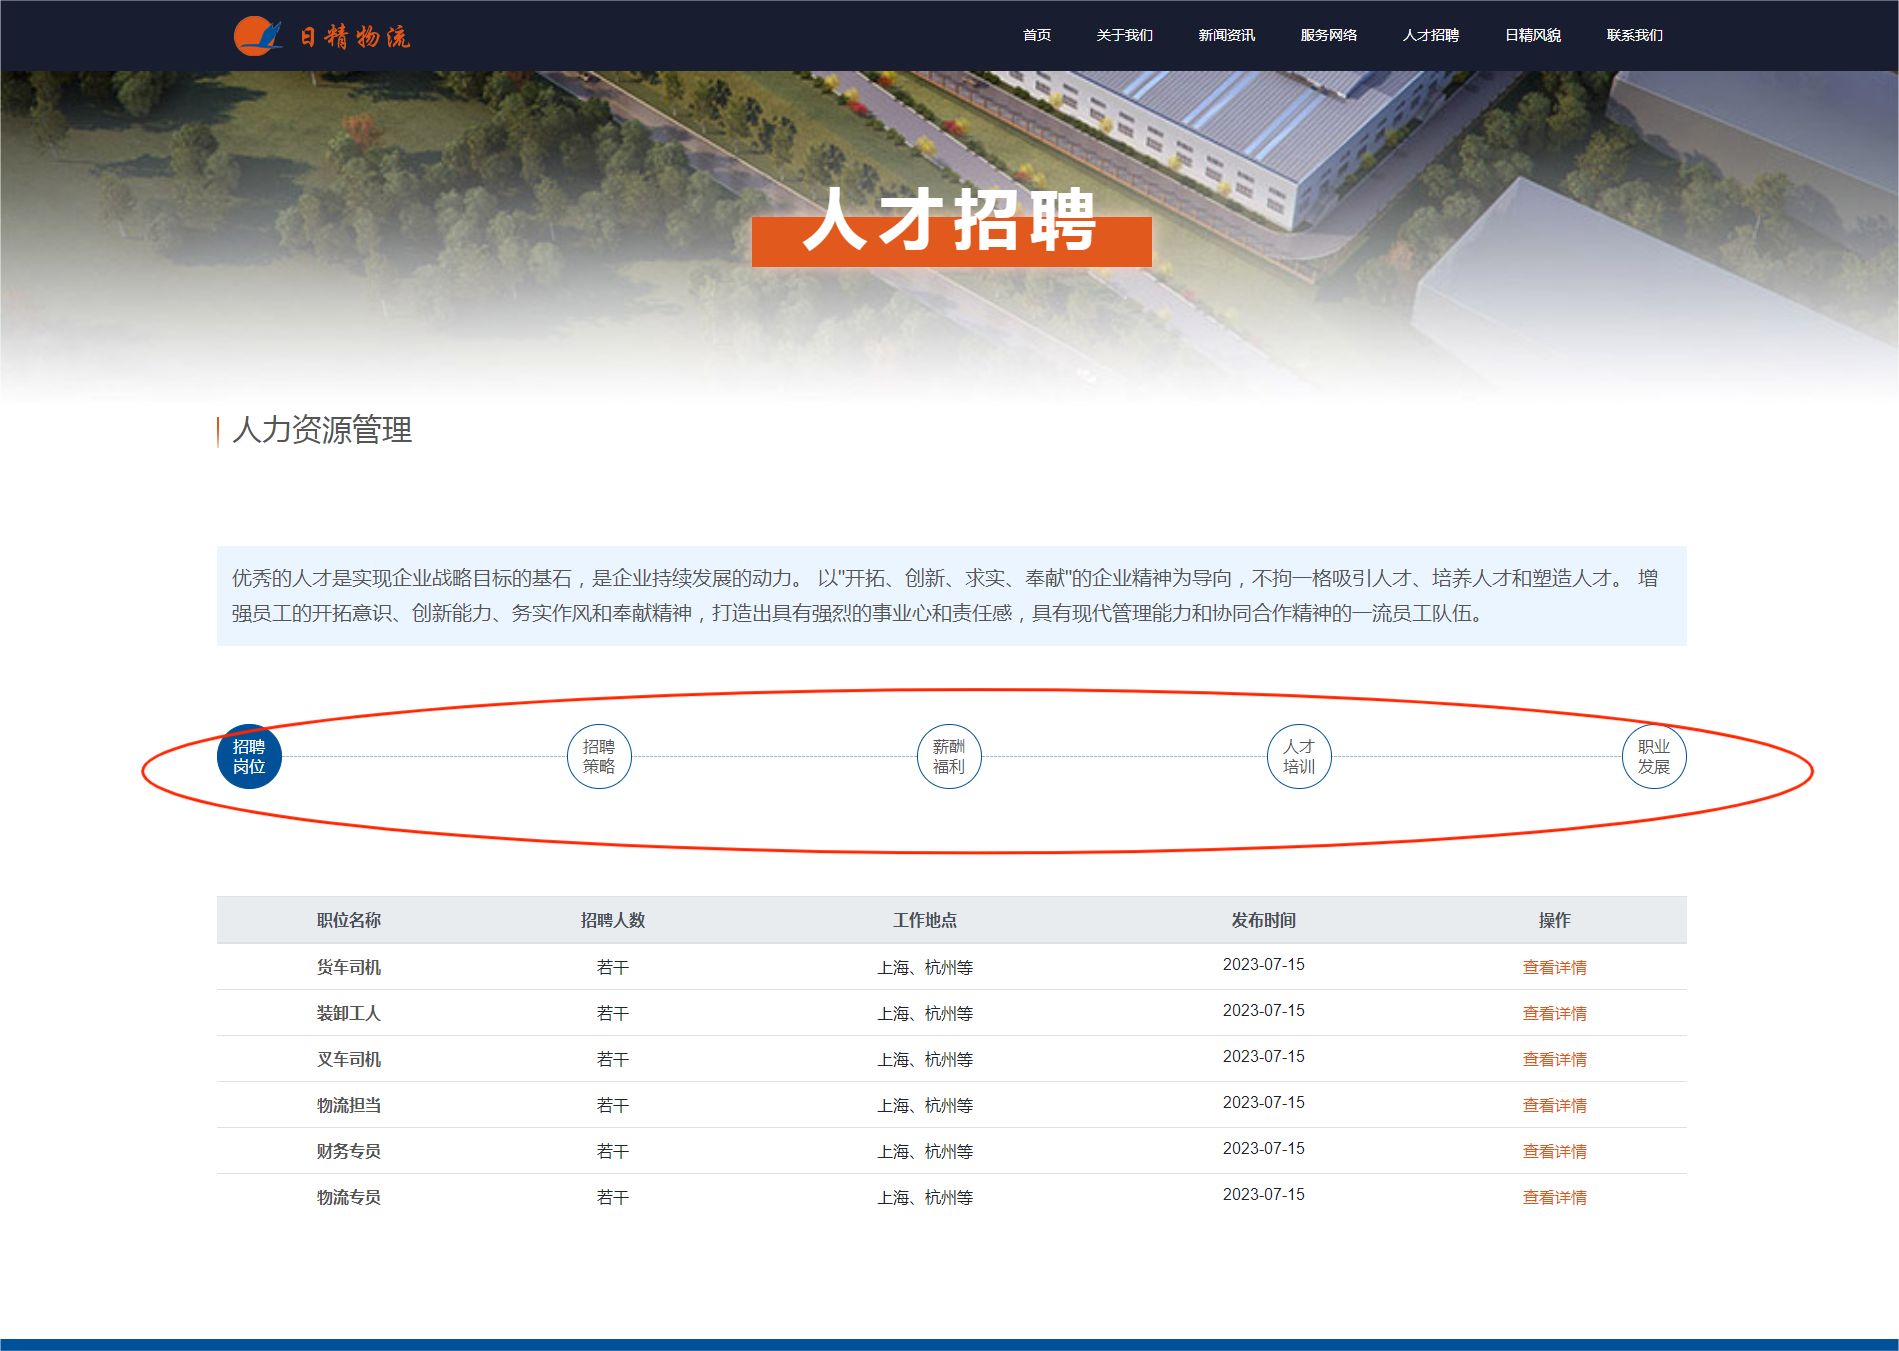Click the 职位名称 column header
1899x1351 pixels.
(x=349, y=920)
